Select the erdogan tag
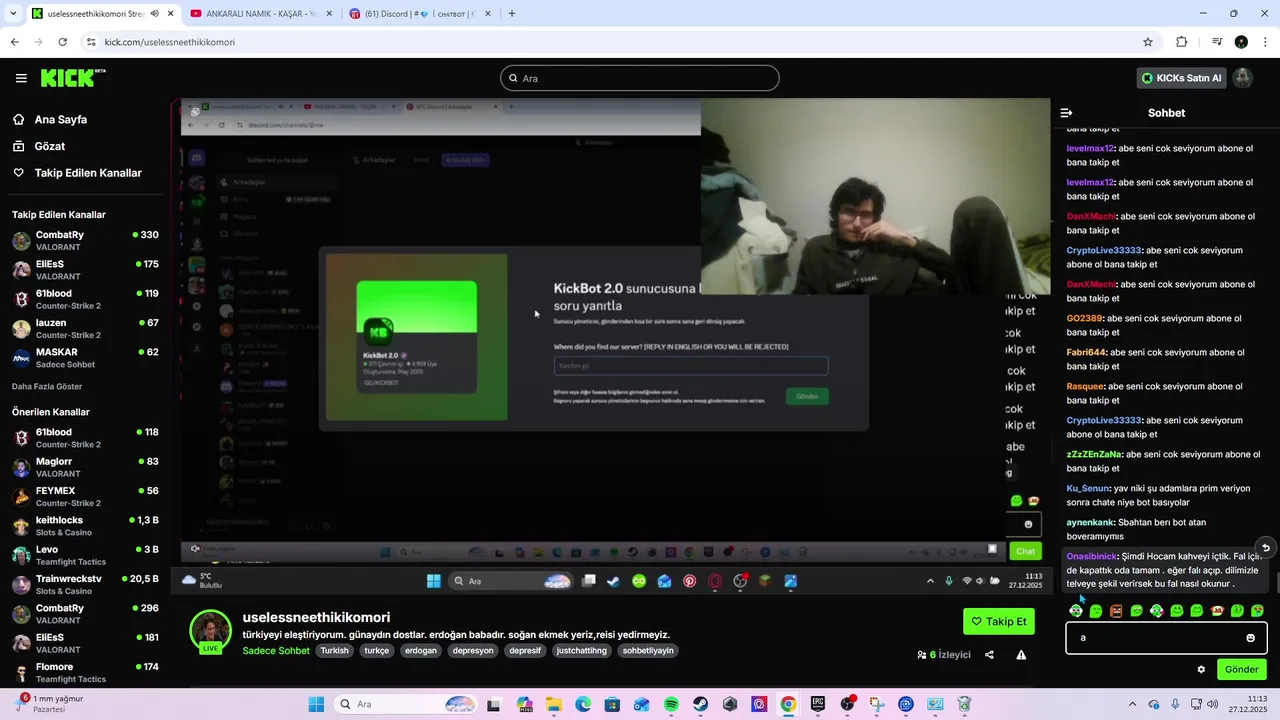The width and height of the screenshot is (1280, 720). 421,650
